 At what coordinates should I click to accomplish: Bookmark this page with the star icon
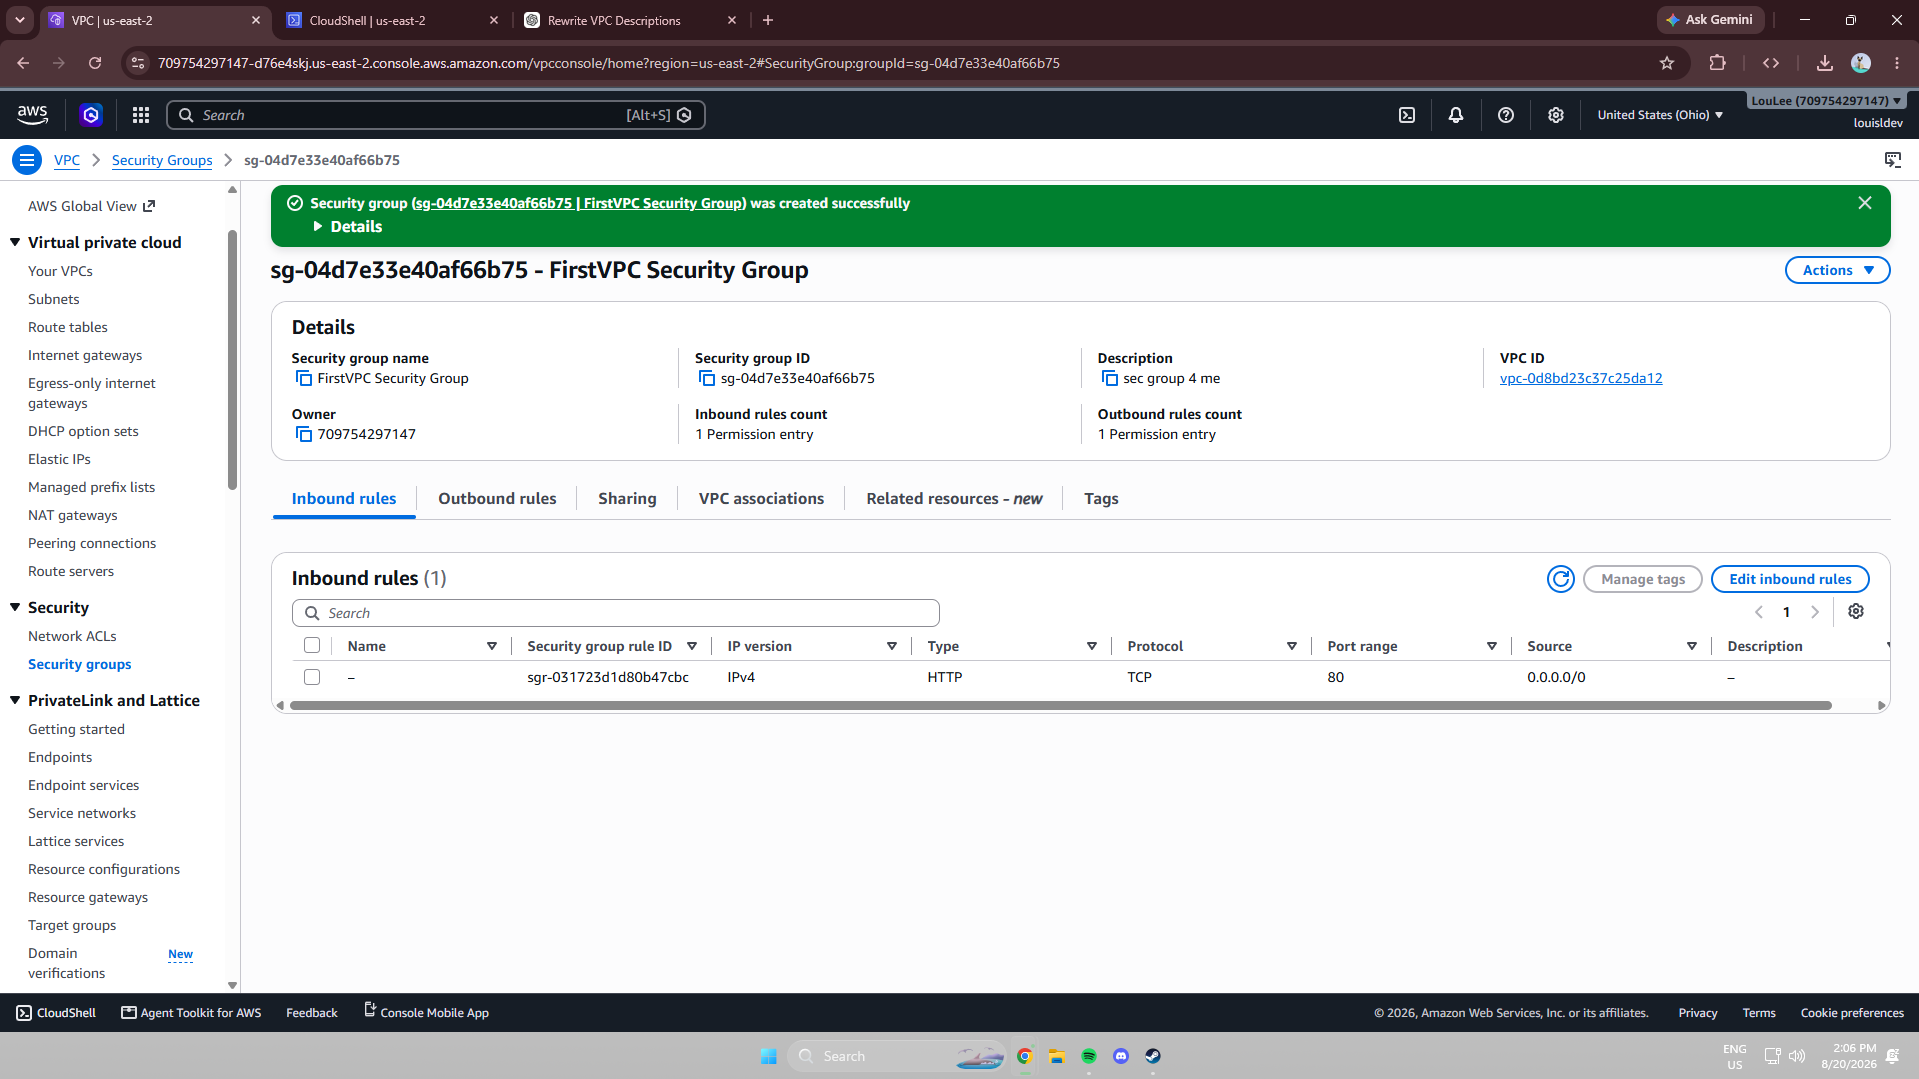(1667, 63)
